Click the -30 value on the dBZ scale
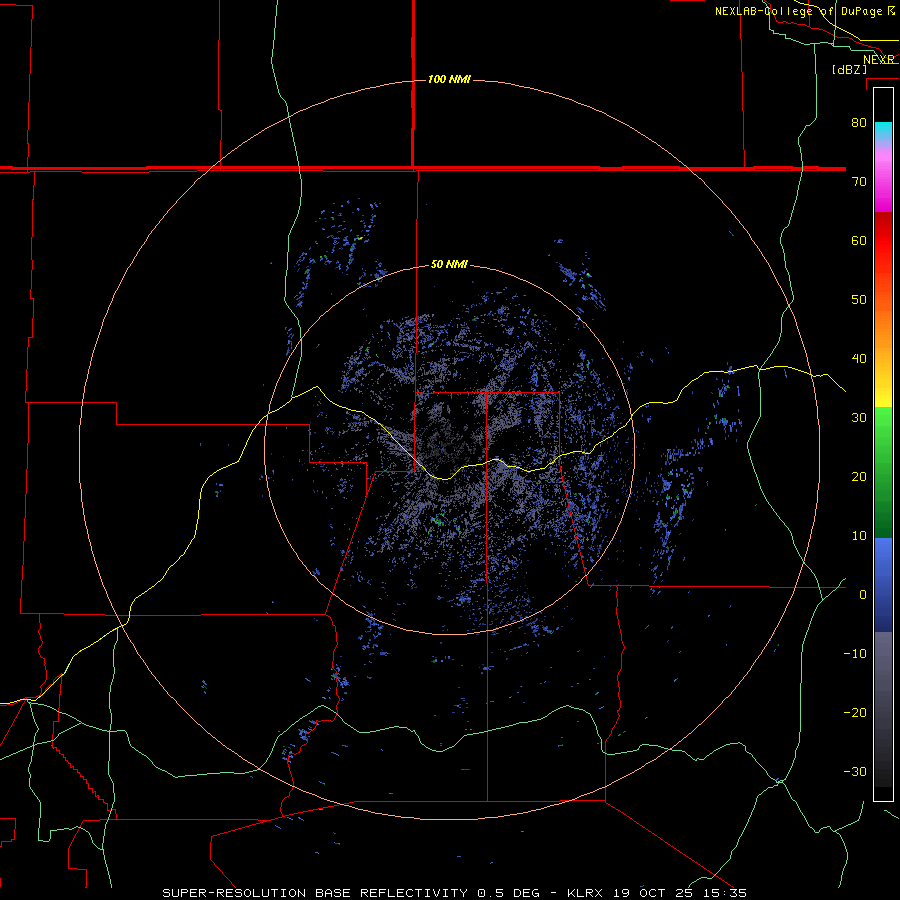The height and width of the screenshot is (900, 900). (x=855, y=771)
